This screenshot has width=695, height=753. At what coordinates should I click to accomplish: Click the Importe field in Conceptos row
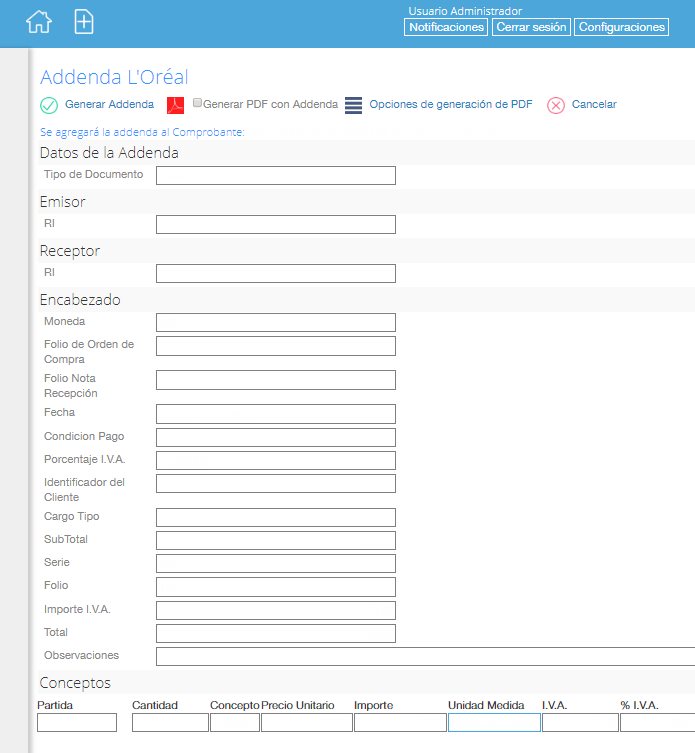point(400,723)
